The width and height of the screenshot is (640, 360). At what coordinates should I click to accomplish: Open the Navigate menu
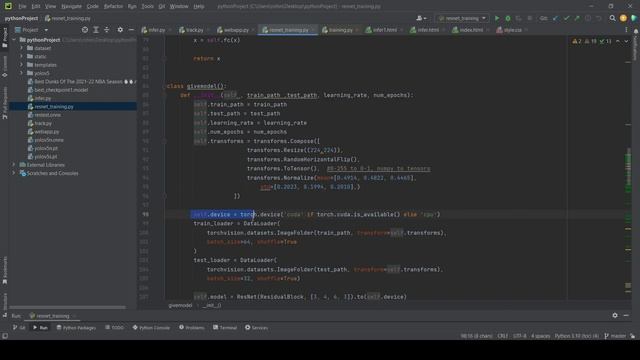point(71,7)
